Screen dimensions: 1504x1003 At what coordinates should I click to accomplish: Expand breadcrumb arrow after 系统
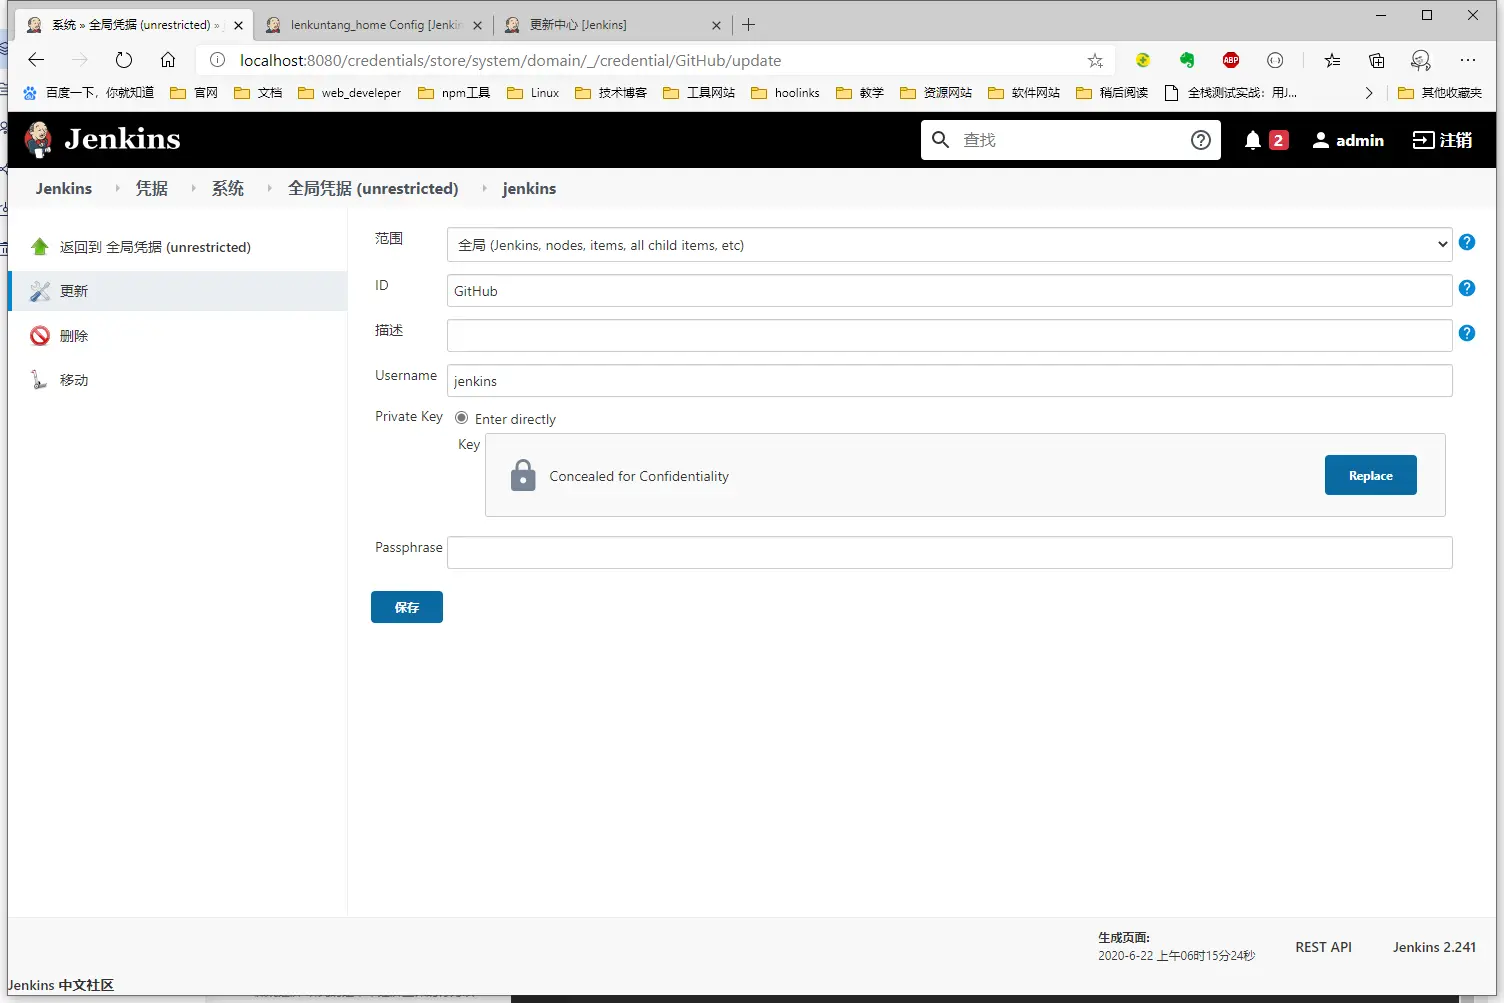tap(269, 188)
